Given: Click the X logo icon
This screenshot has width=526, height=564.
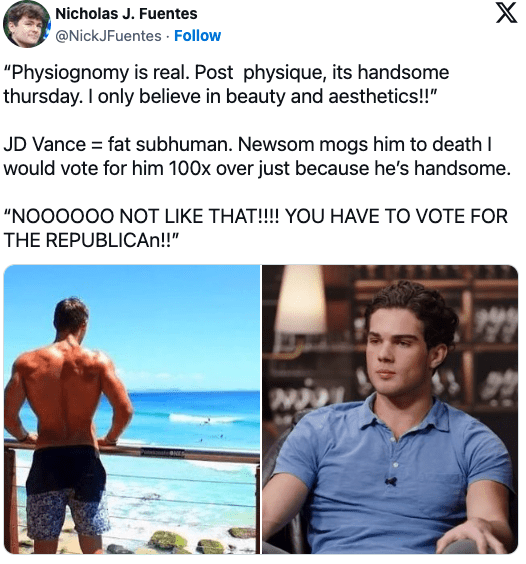Looking at the screenshot, I should tap(507, 14).
